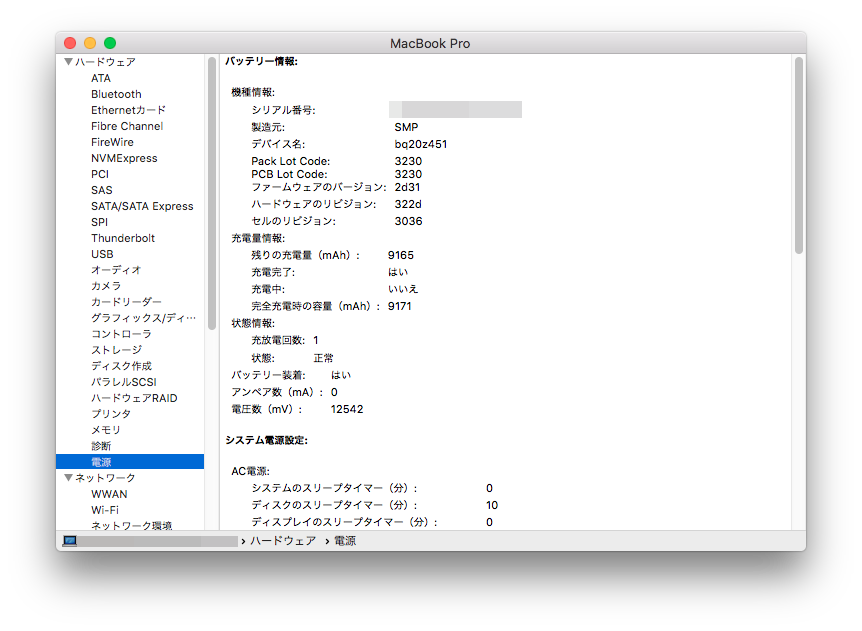
Task: Zoom the window with green button
Action: (110, 43)
